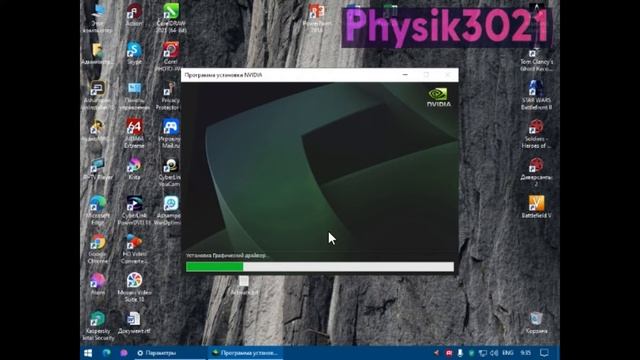Open Edge browser from the taskbar
The width and height of the screenshot is (640, 360).
tap(107, 353)
